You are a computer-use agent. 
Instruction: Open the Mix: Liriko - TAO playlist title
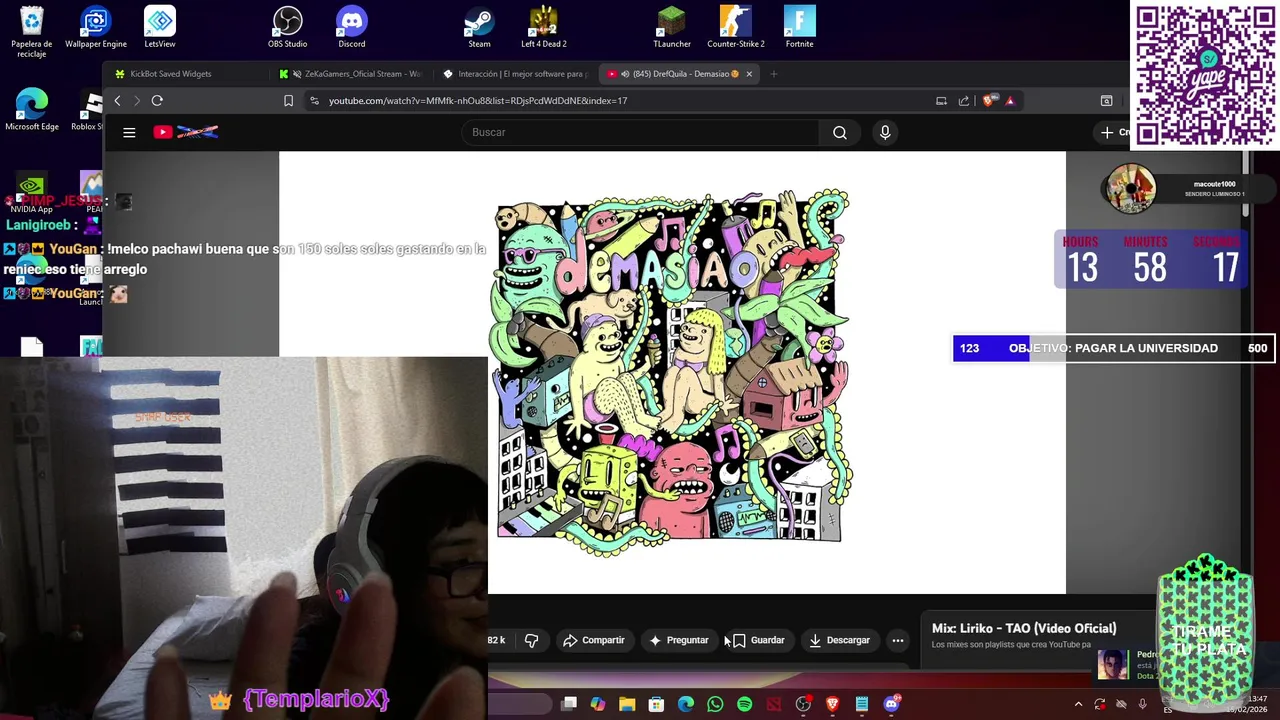pos(1024,628)
